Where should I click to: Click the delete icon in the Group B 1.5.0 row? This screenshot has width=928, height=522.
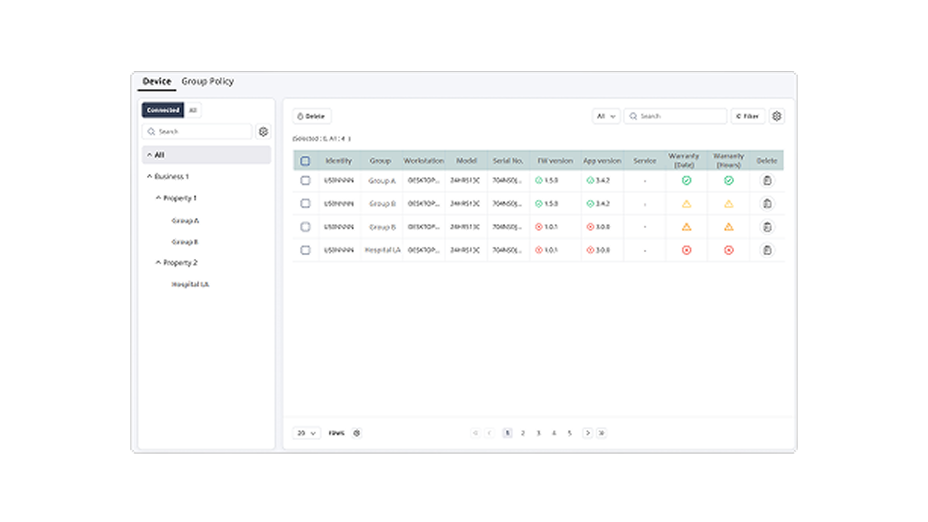coord(767,204)
